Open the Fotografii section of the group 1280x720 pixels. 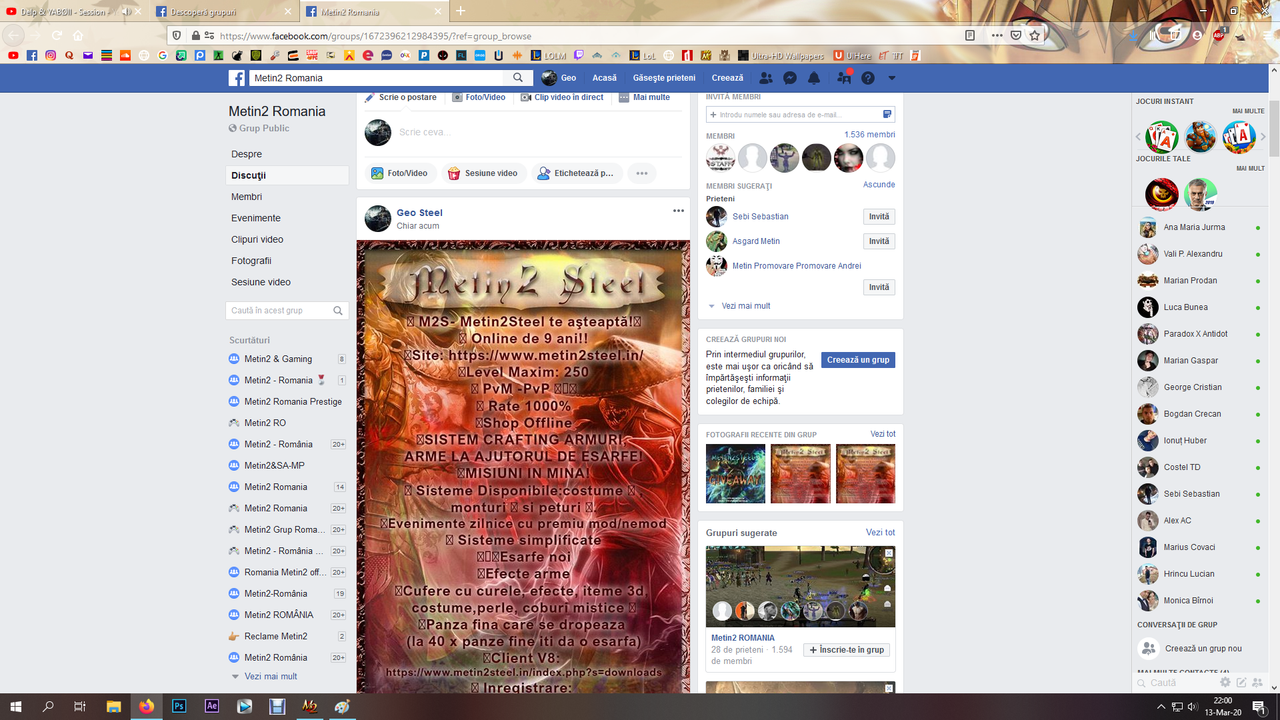pos(251,261)
